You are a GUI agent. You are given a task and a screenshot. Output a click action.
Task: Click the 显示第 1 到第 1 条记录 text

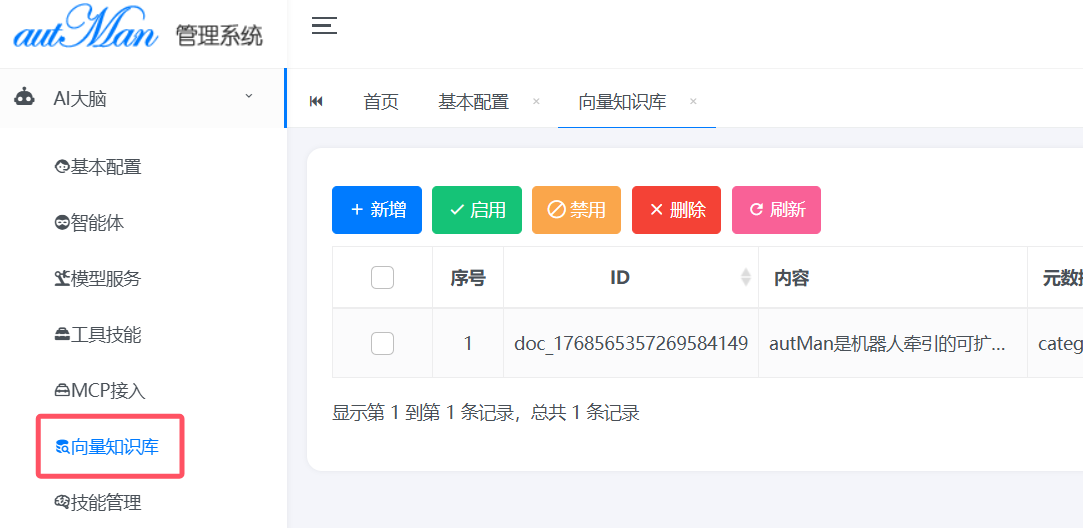[x=425, y=413]
